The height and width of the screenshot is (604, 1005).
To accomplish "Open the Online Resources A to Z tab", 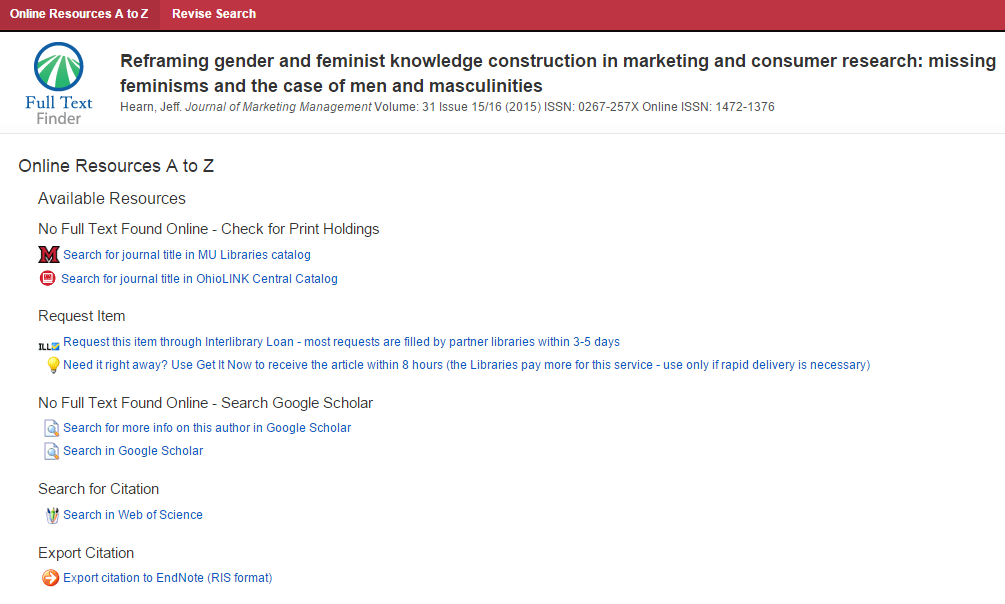I will (79, 14).
